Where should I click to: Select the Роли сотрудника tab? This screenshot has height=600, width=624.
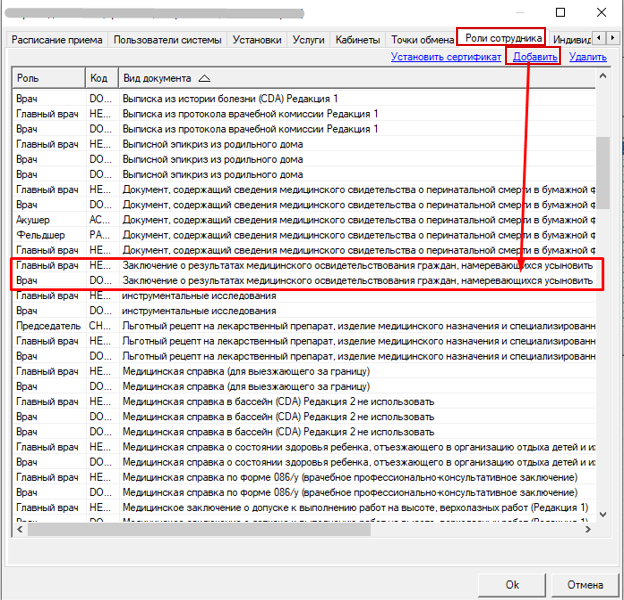(503, 38)
